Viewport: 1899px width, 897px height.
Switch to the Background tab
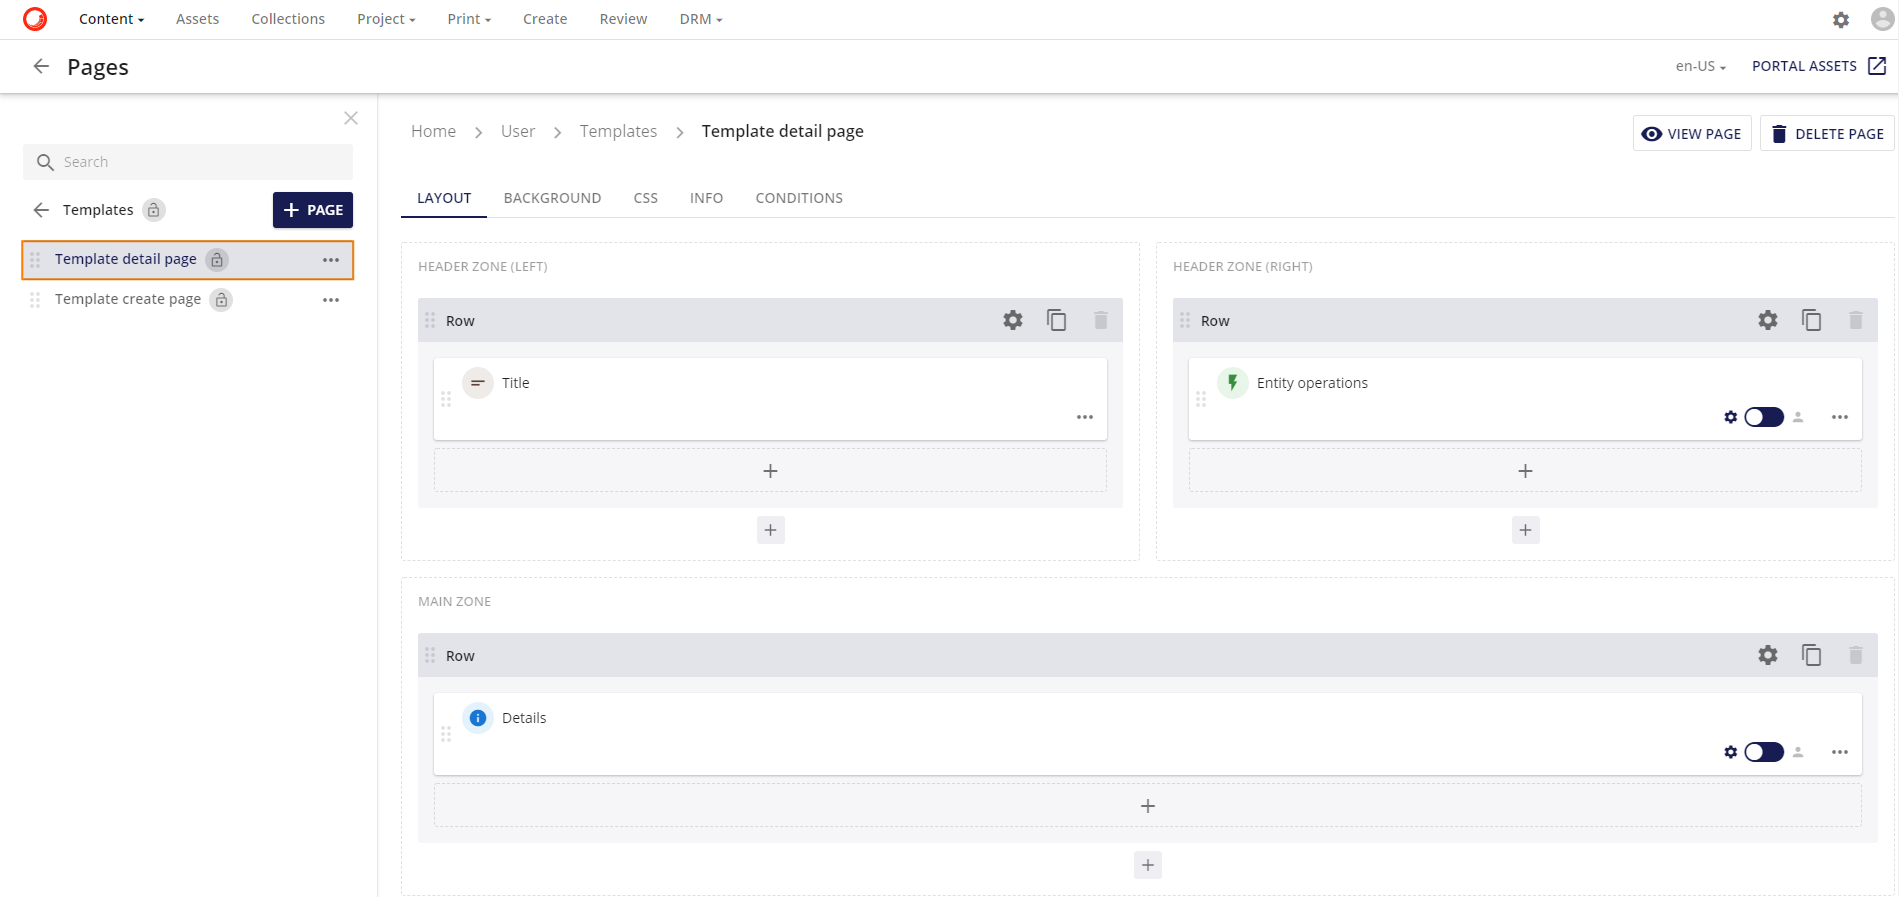(552, 198)
